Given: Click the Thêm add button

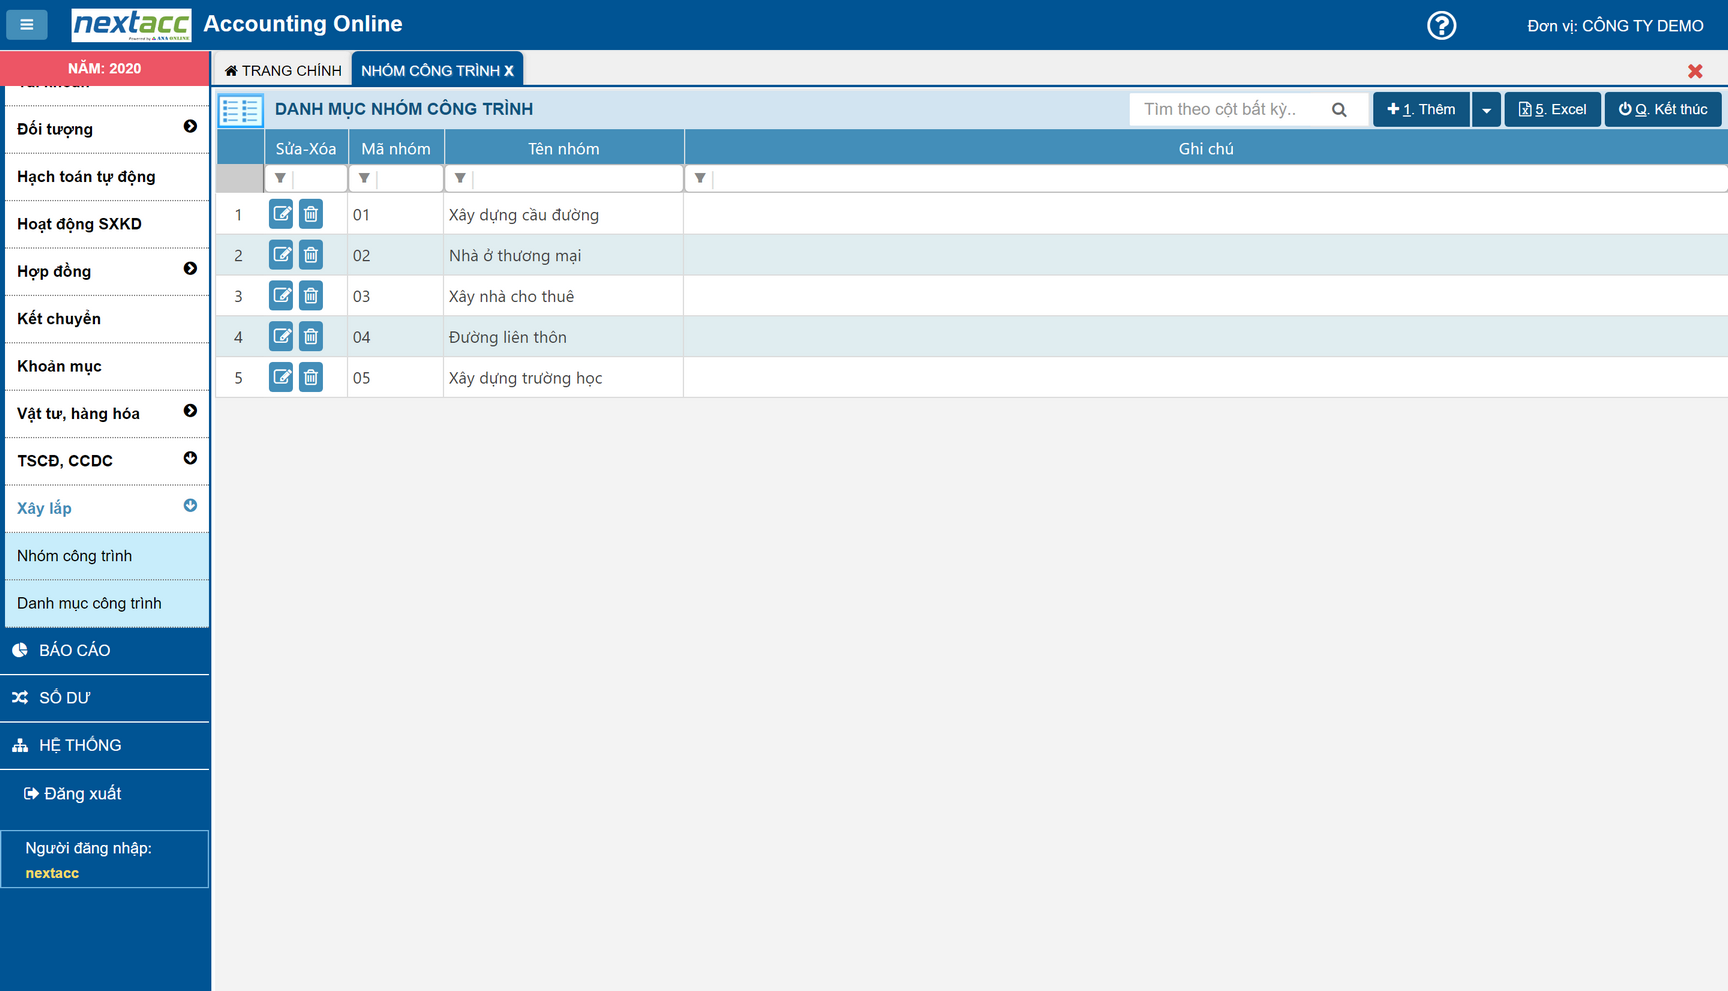Looking at the screenshot, I should [1421, 110].
